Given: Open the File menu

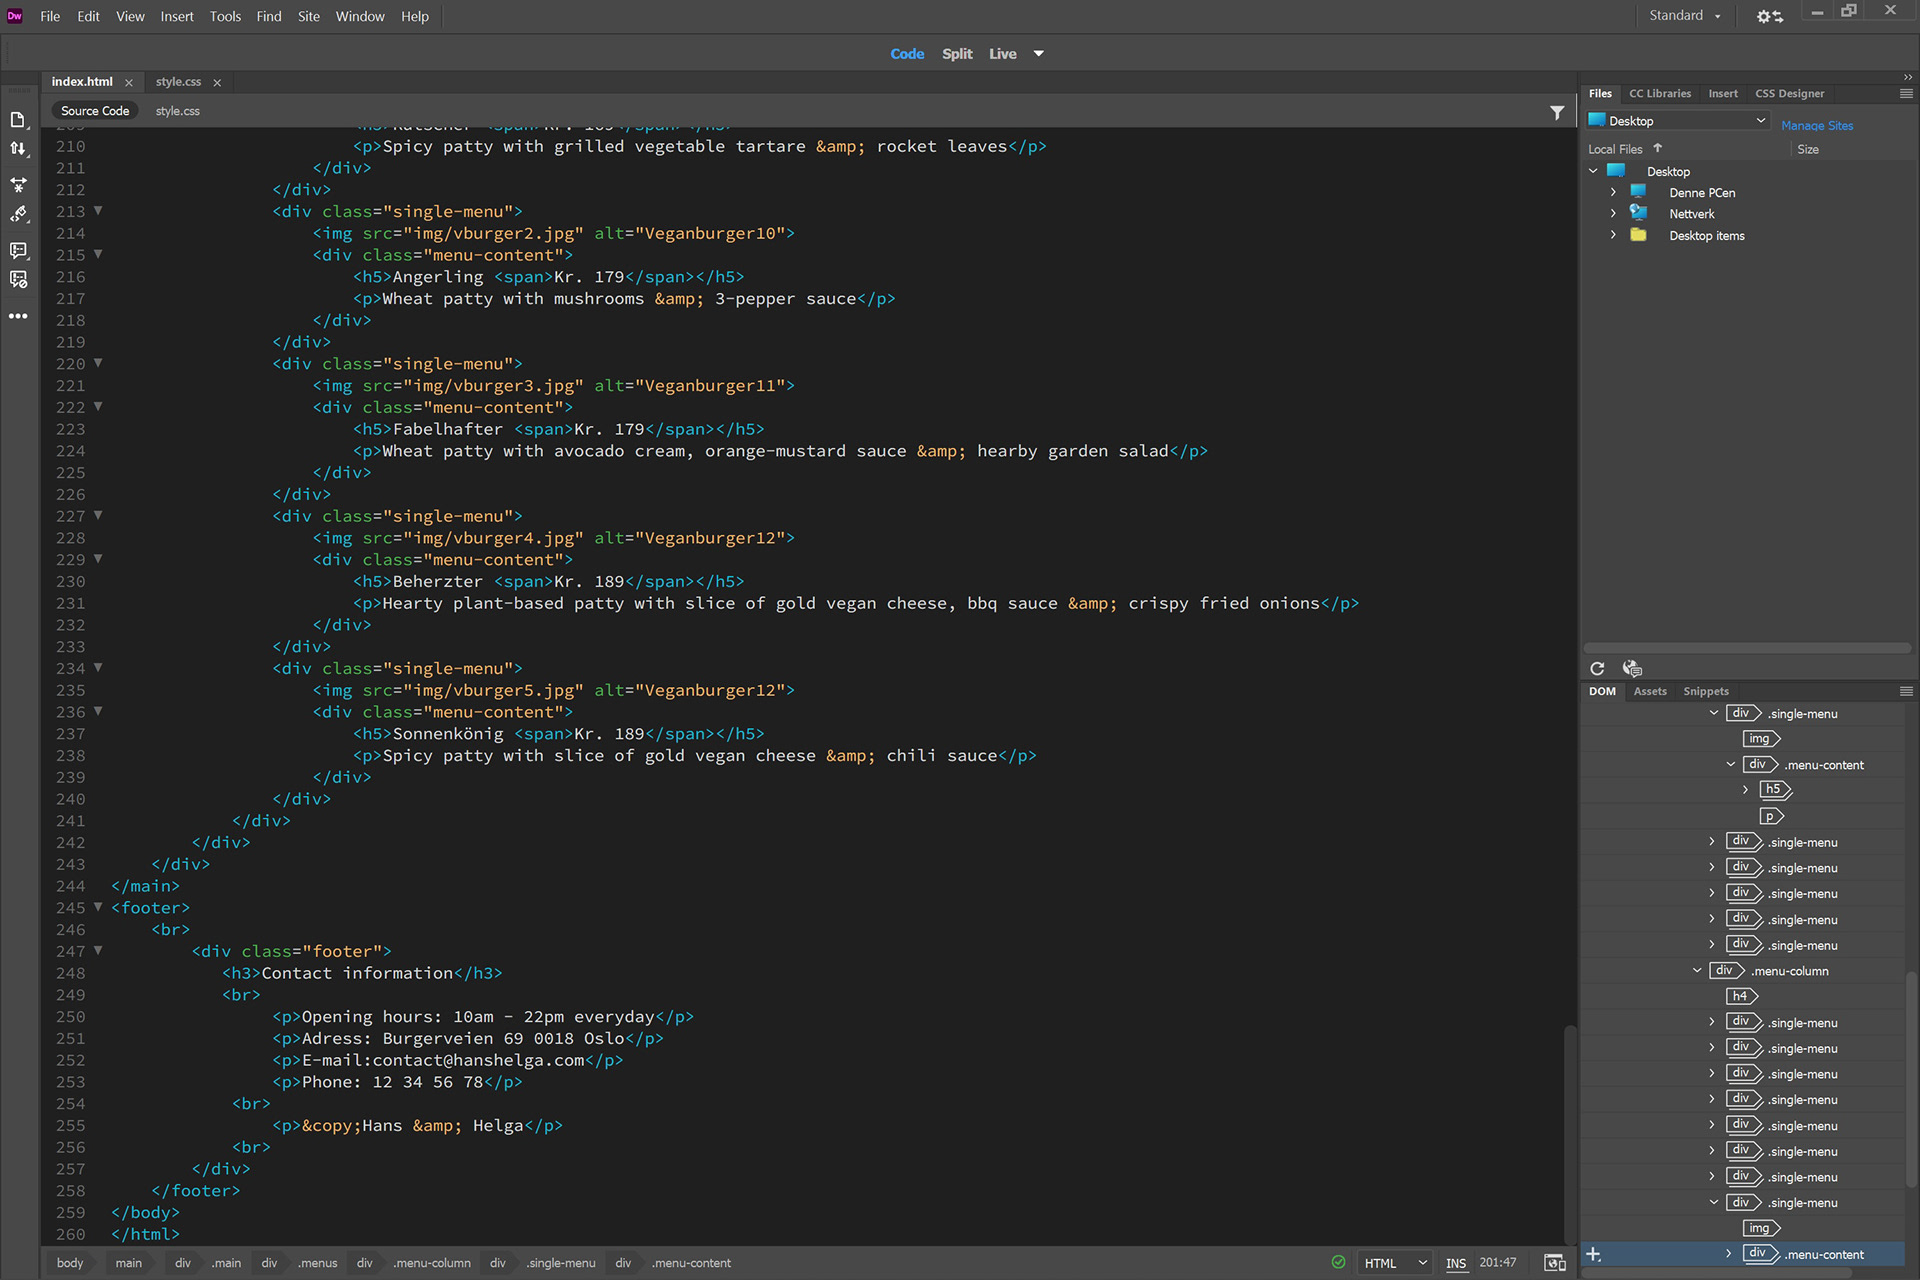Looking at the screenshot, I should [50, 16].
